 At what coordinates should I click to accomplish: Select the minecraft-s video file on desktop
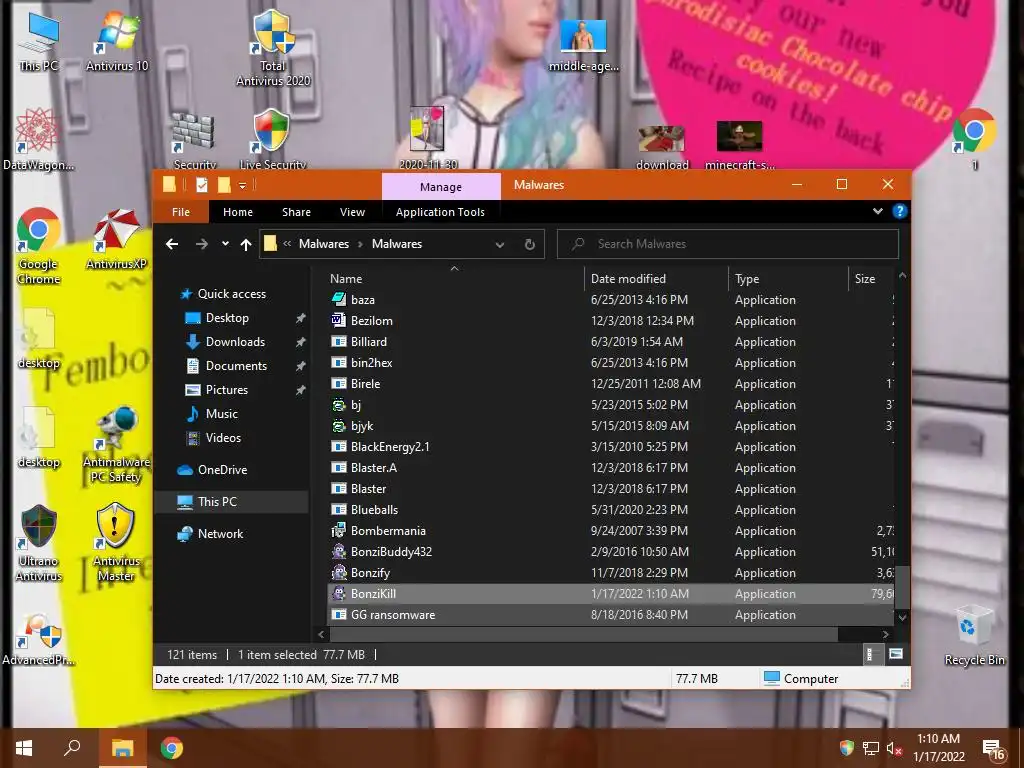pyautogui.click(x=739, y=145)
